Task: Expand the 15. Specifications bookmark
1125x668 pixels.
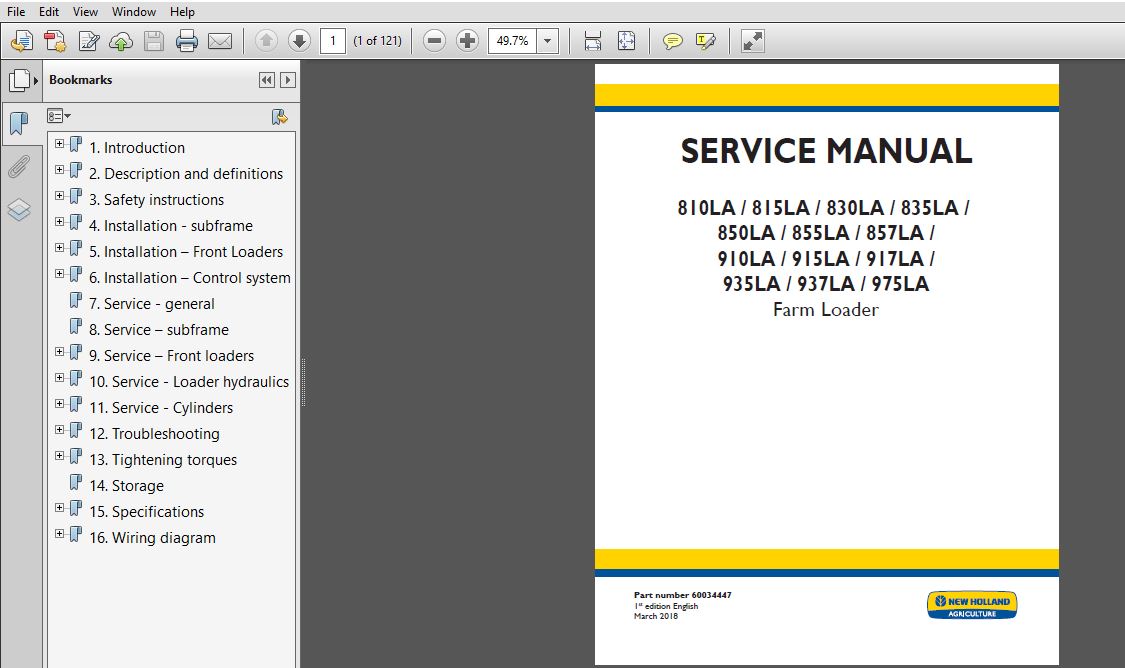Action: [60, 507]
